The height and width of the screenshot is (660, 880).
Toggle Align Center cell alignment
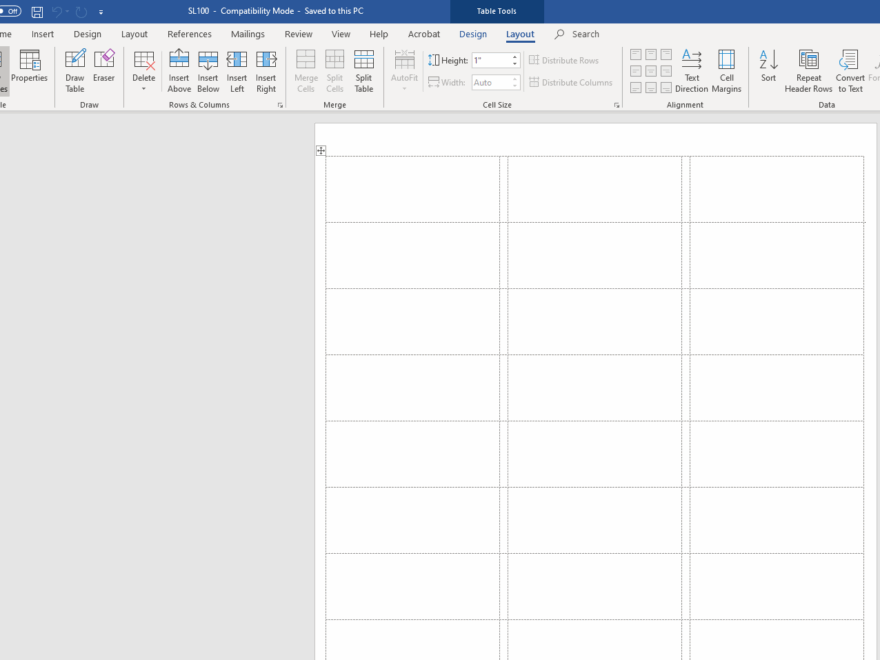[651, 71]
